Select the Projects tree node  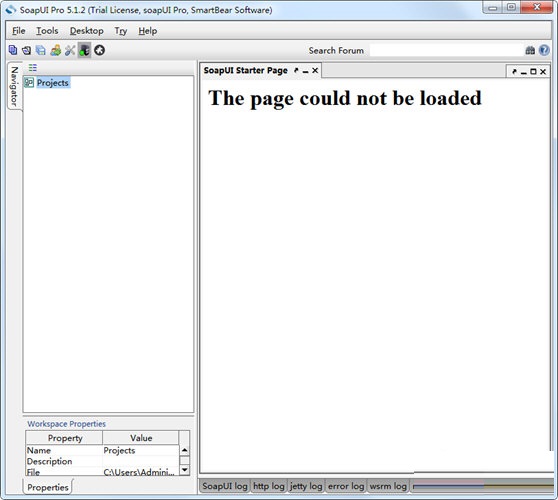click(53, 83)
